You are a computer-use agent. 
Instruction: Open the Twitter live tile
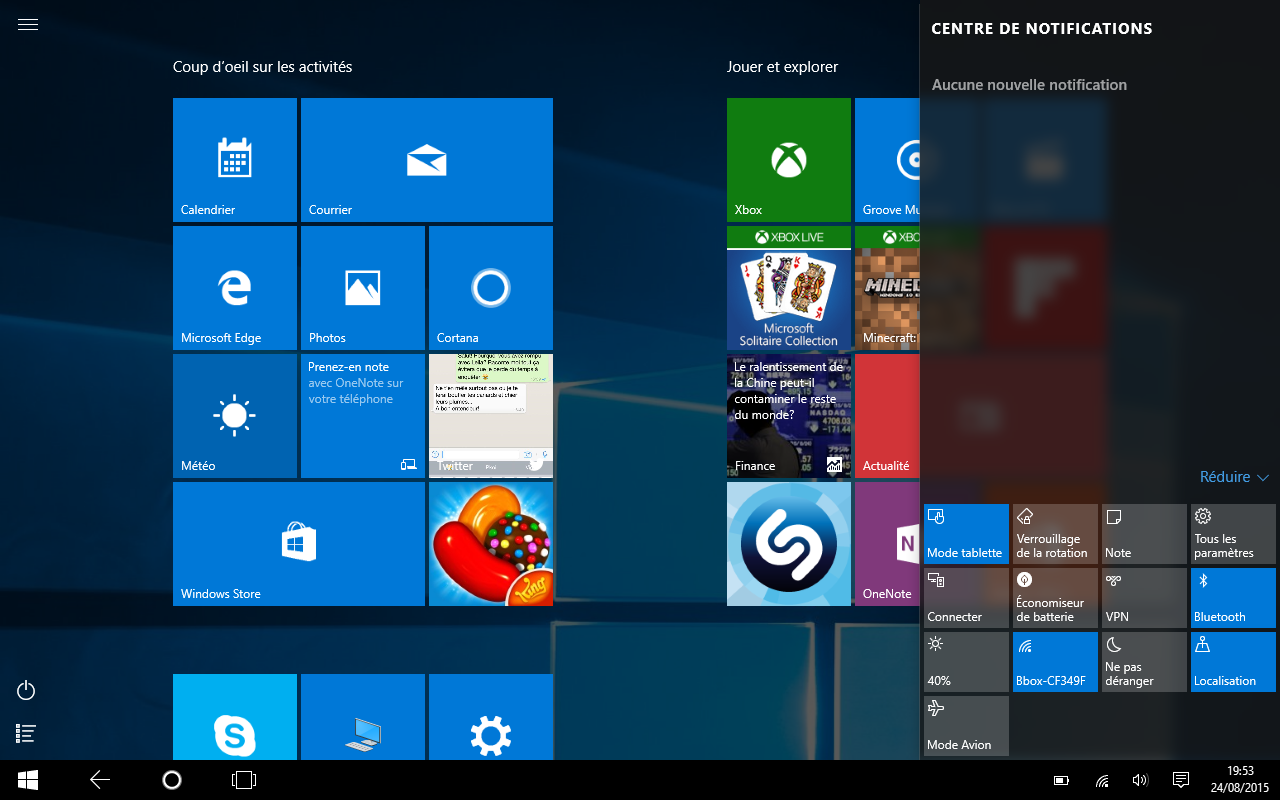point(491,416)
